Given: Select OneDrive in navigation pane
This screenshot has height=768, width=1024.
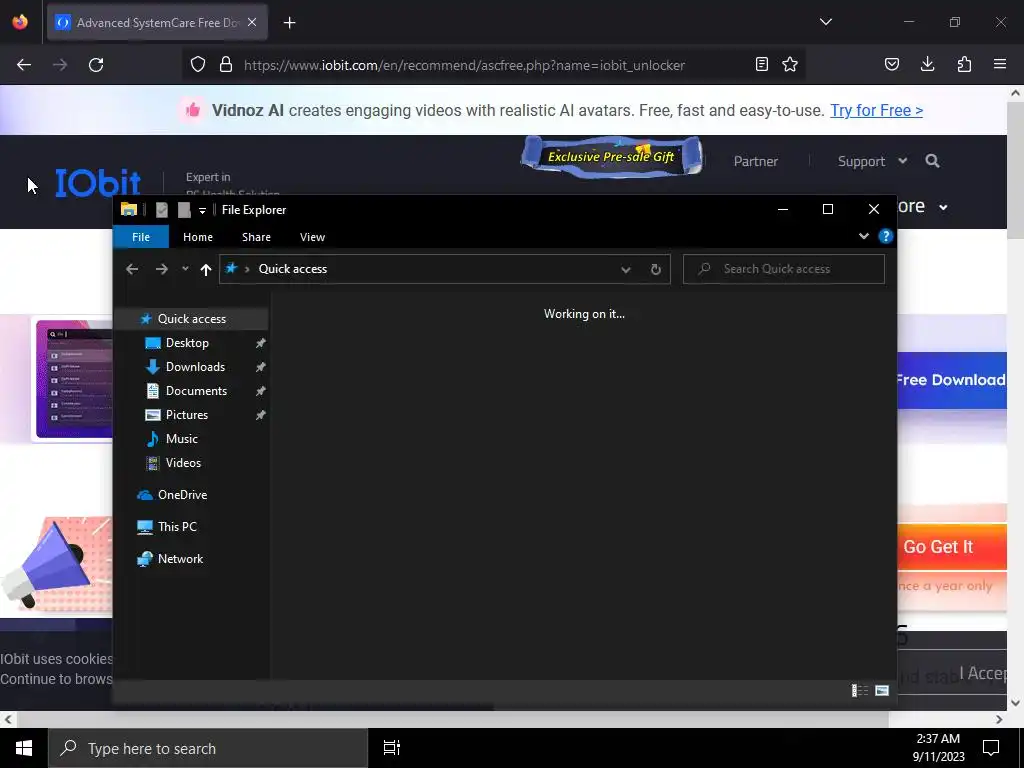Looking at the screenshot, I should click(x=182, y=495).
